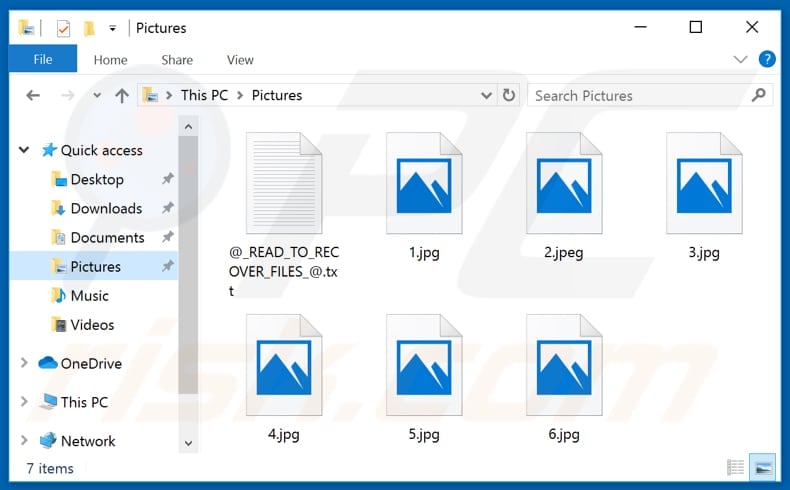Switch to the View ribbon tab
The width and height of the screenshot is (790, 490).
pos(240,60)
